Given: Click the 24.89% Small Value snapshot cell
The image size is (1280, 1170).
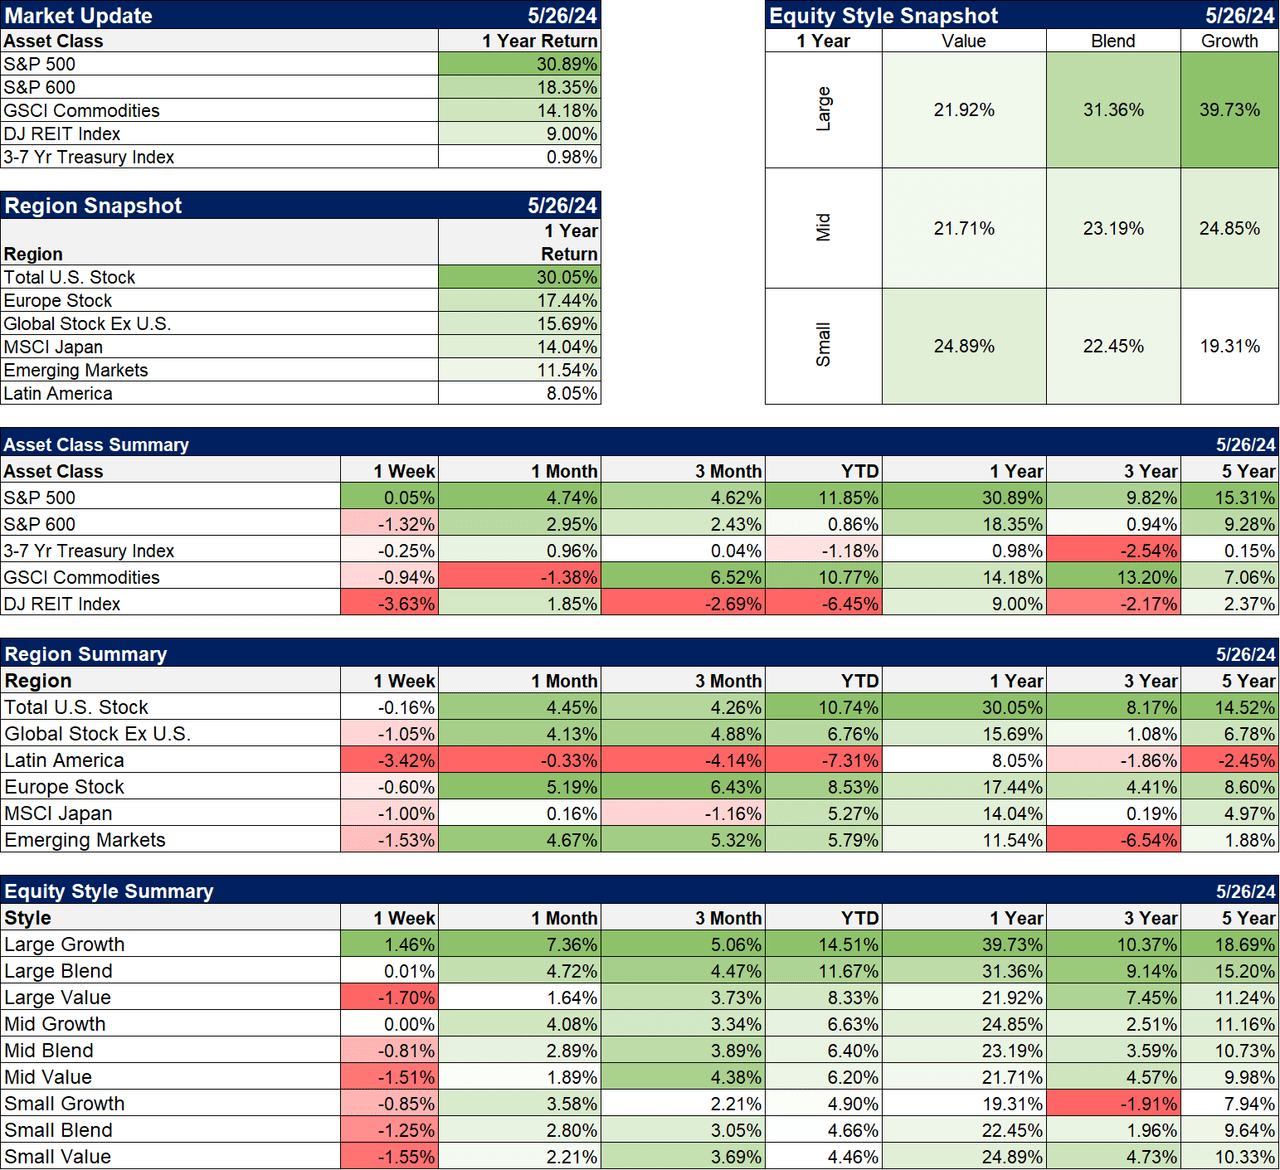Looking at the screenshot, I should [964, 346].
